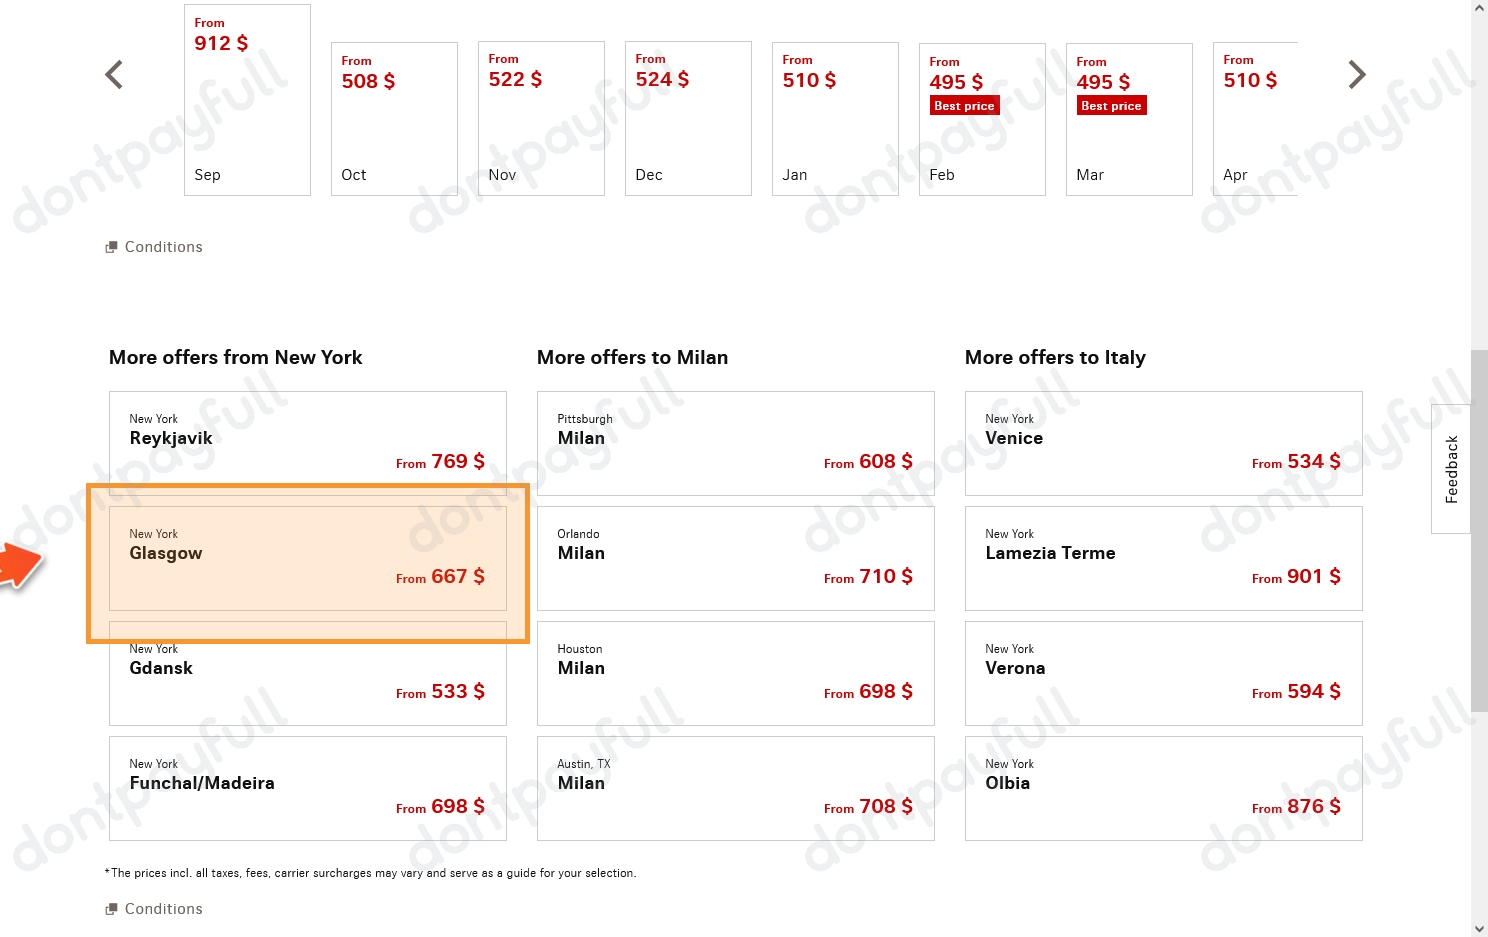Viewport: 1488px width, 937px height.
Task: Click the right arrow to see later months
Action: click(1357, 74)
